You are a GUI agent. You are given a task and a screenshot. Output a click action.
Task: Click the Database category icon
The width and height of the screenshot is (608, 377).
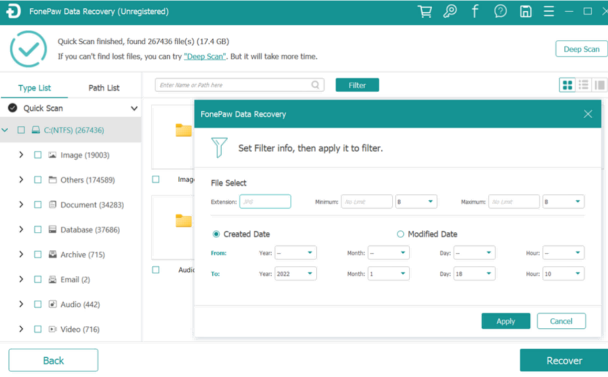coord(52,229)
